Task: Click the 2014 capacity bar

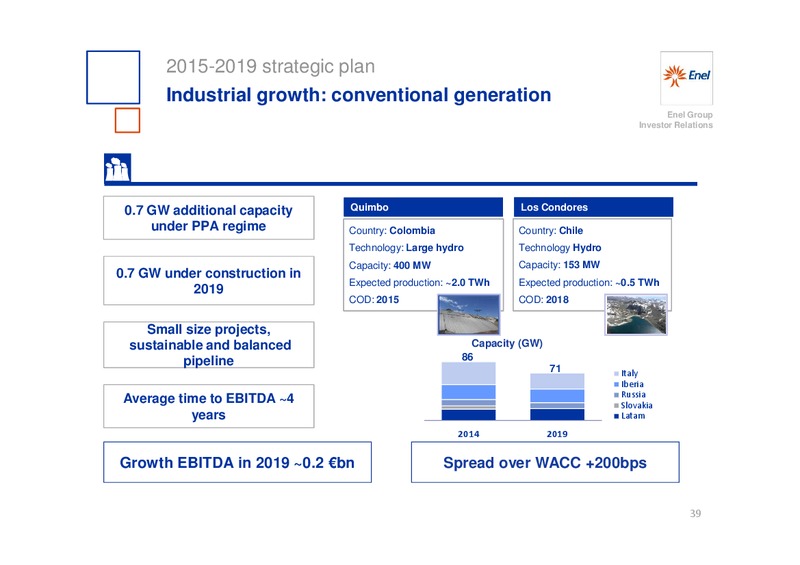Action: (468, 391)
